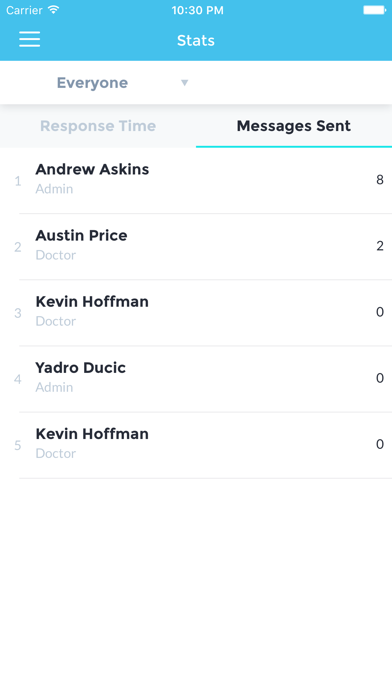Tap the battery icon in status bar

click(x=375, y=10)
